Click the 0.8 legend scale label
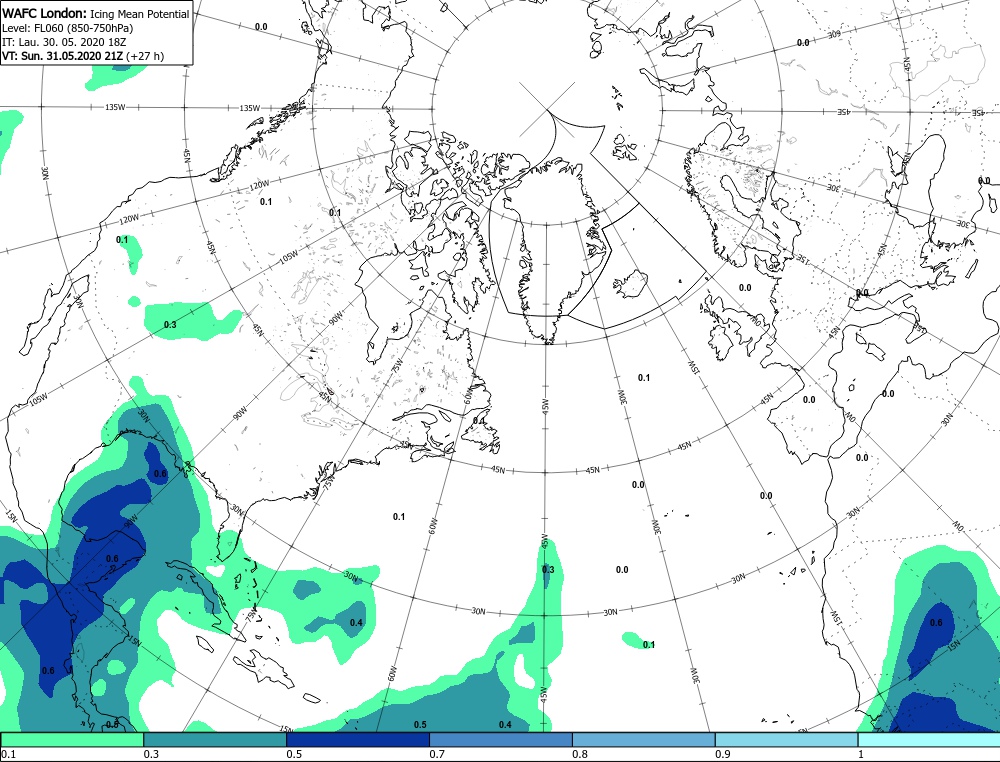Screen dimensions: 1000x762 point(580,754)
